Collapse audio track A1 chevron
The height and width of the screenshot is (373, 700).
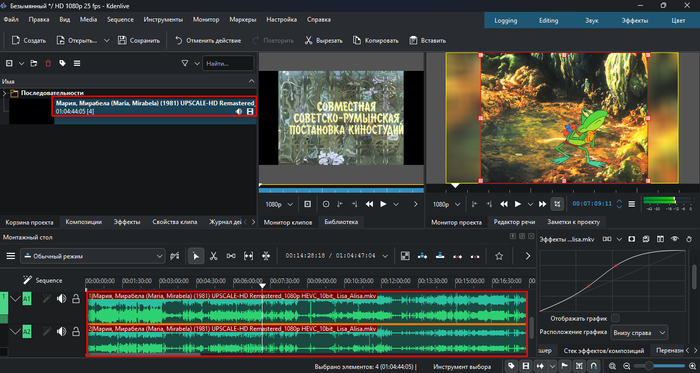click(16, 298)
